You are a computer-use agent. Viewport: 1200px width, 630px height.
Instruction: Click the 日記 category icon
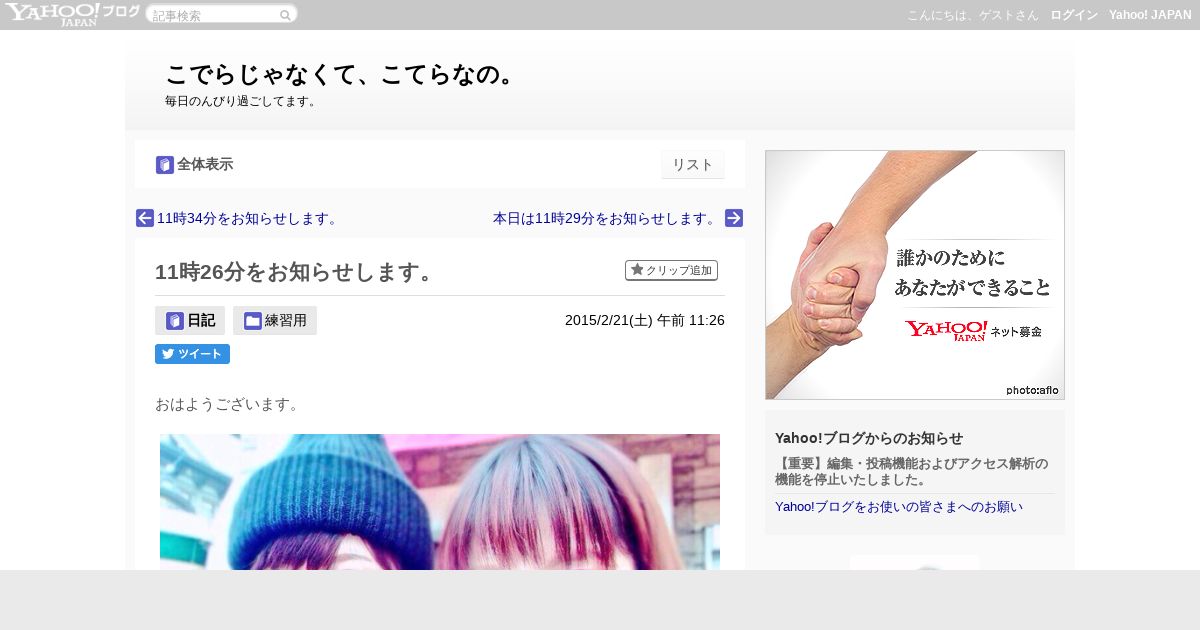(x=175, y=321)
